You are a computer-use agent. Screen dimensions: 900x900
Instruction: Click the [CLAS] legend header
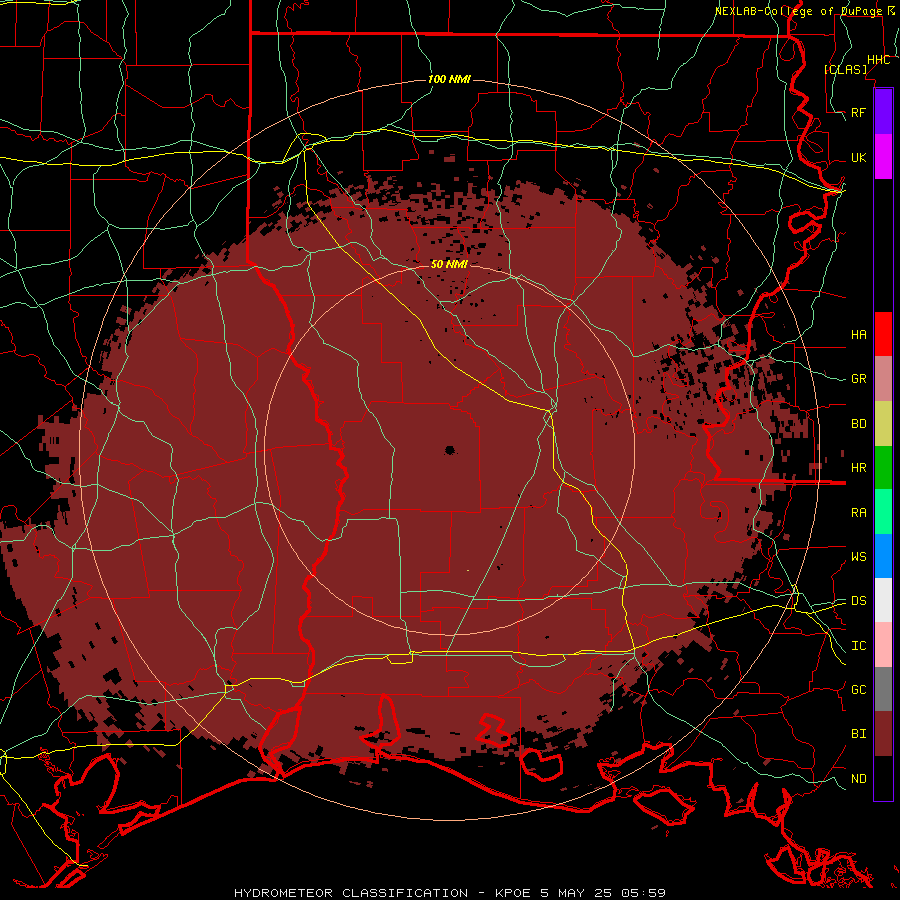(x=845, y=69)
